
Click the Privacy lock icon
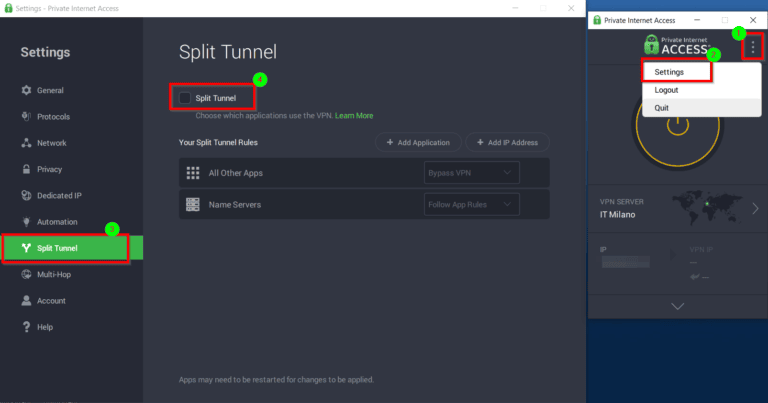point(26,169)
